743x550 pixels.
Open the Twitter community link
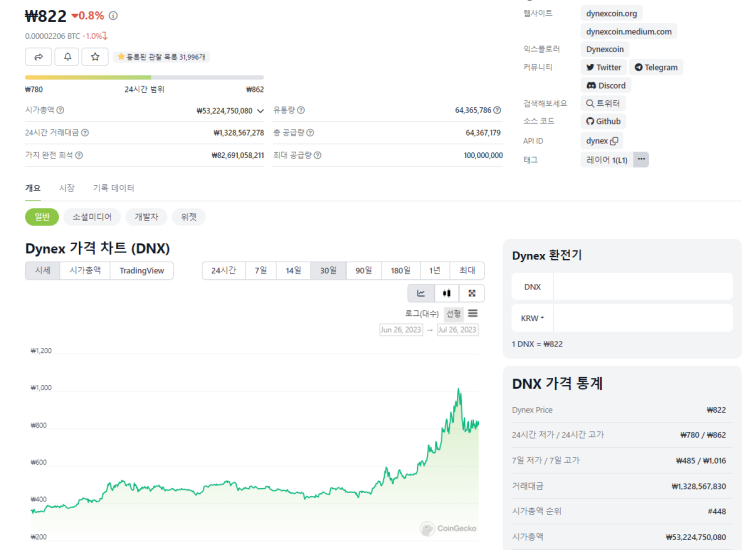click(604, 67)
